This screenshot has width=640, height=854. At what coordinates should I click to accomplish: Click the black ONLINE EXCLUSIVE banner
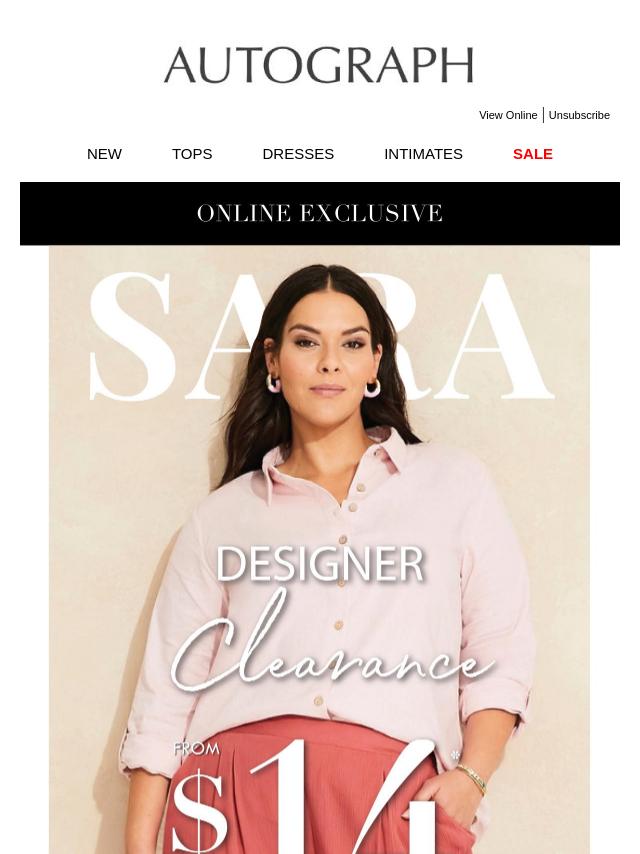tap(320, 214)
